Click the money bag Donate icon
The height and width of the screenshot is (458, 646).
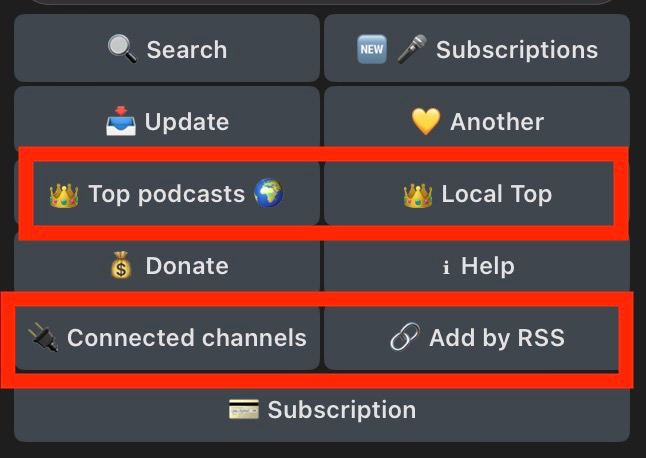coord(121,265)
